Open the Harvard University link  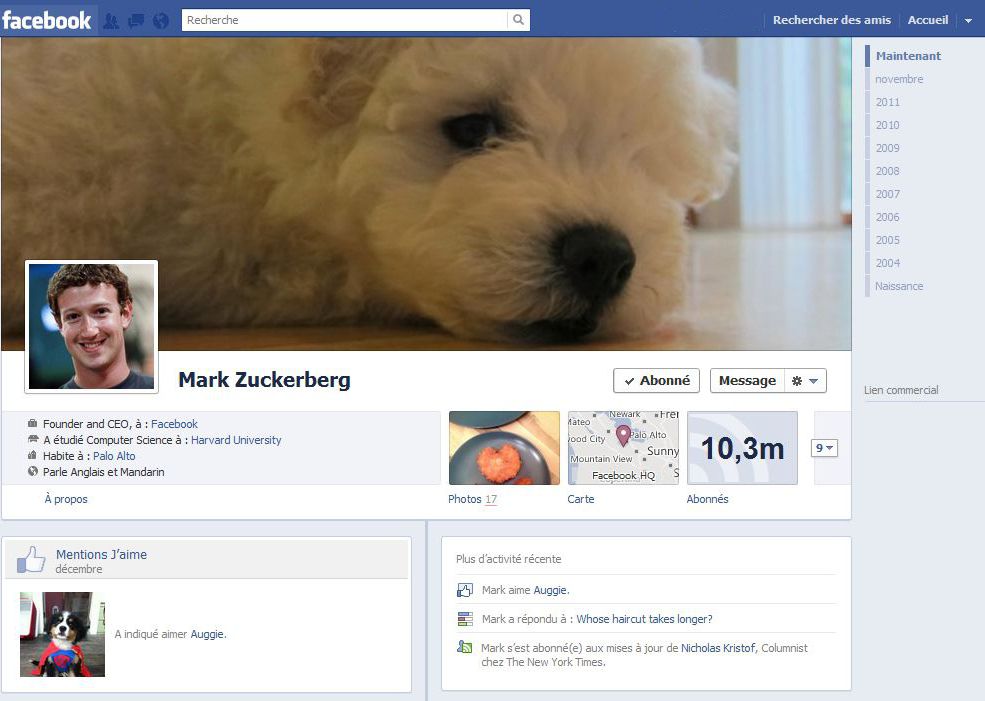coord(236,440)
